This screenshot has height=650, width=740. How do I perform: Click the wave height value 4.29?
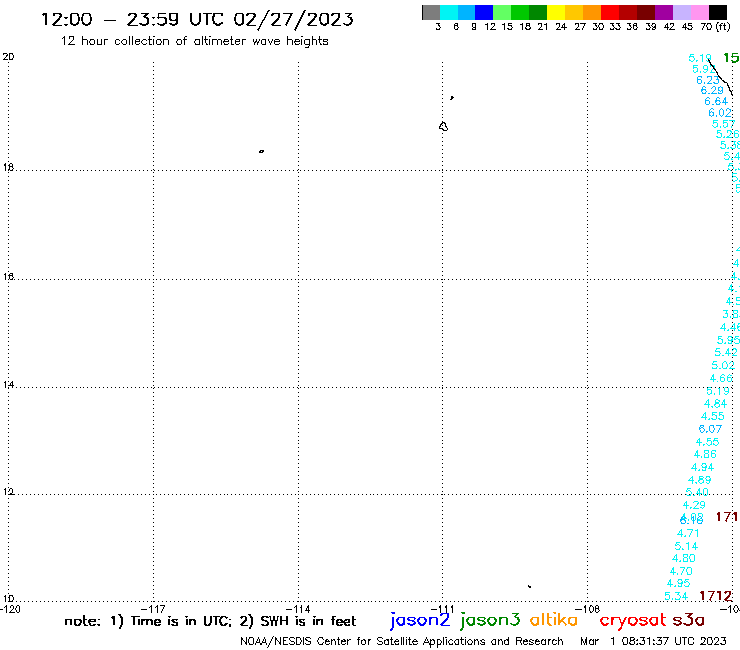[694, 505]
